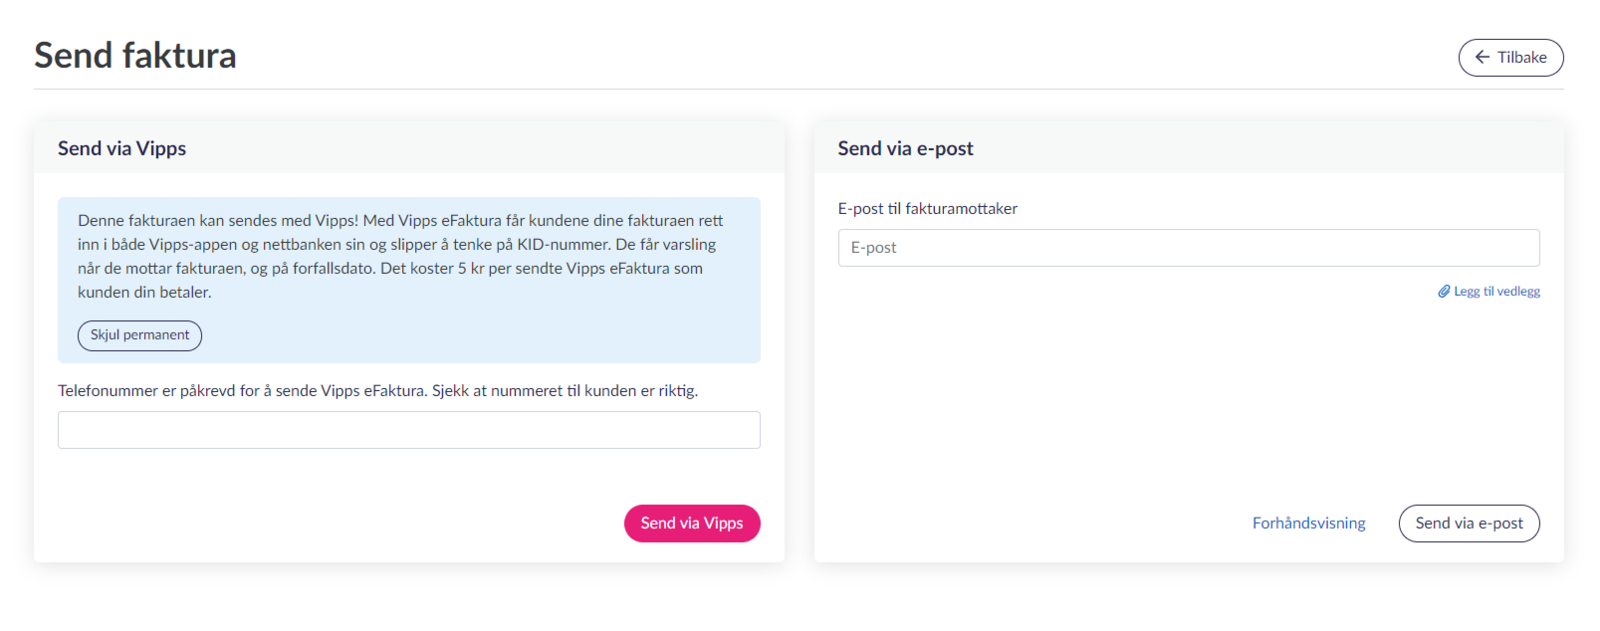1600x631 pixels.
Task: Click the E-post placeholder text
Action: click(x=873, y=248)
